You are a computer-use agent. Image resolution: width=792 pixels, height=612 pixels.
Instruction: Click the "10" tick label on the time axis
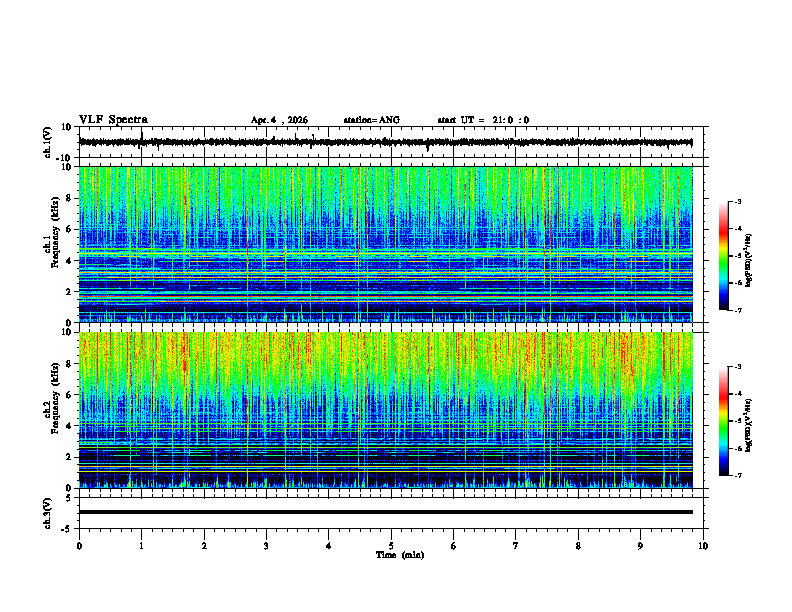(703, 546)
